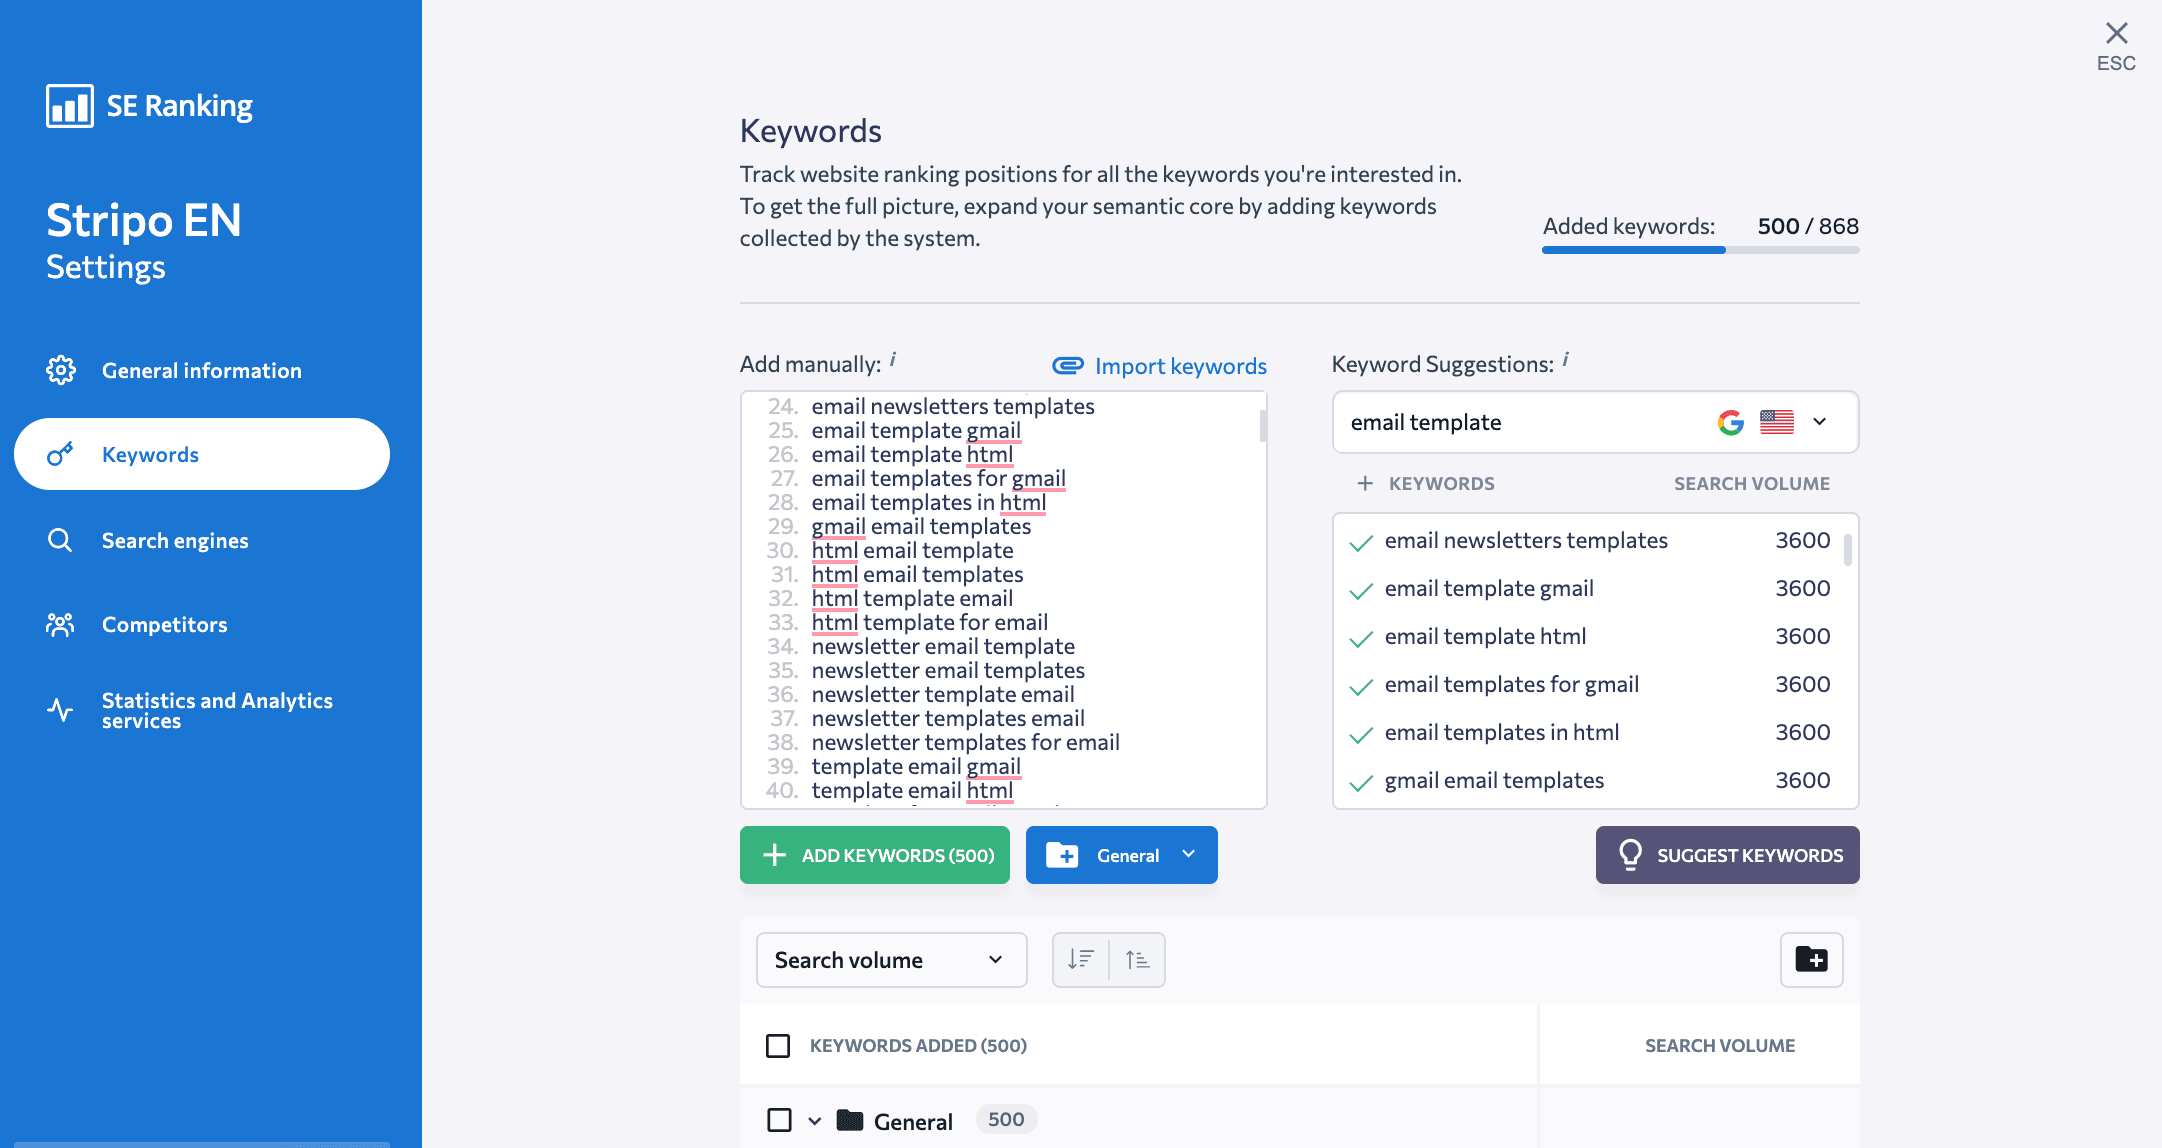Click the 500 count badge beside General
2162x1148 pixels.
pos(1006,1119)
